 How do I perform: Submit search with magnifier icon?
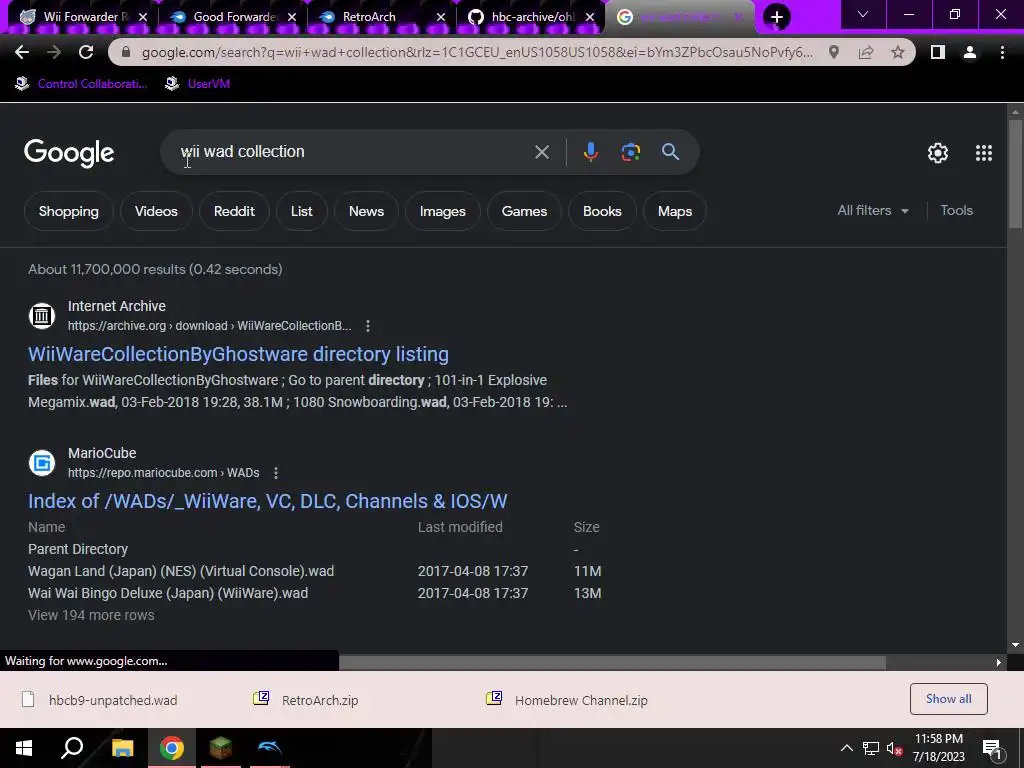(x=670, y=152)
